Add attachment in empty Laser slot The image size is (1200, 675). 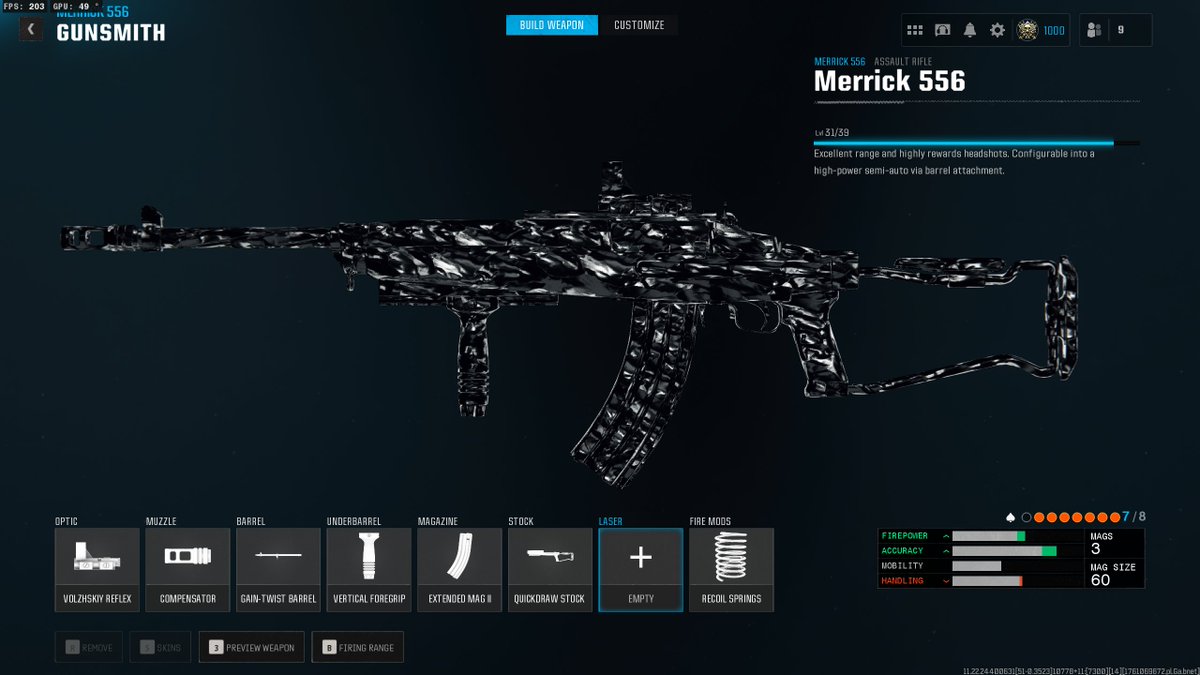pyautogui.click(x=641, y=569)
